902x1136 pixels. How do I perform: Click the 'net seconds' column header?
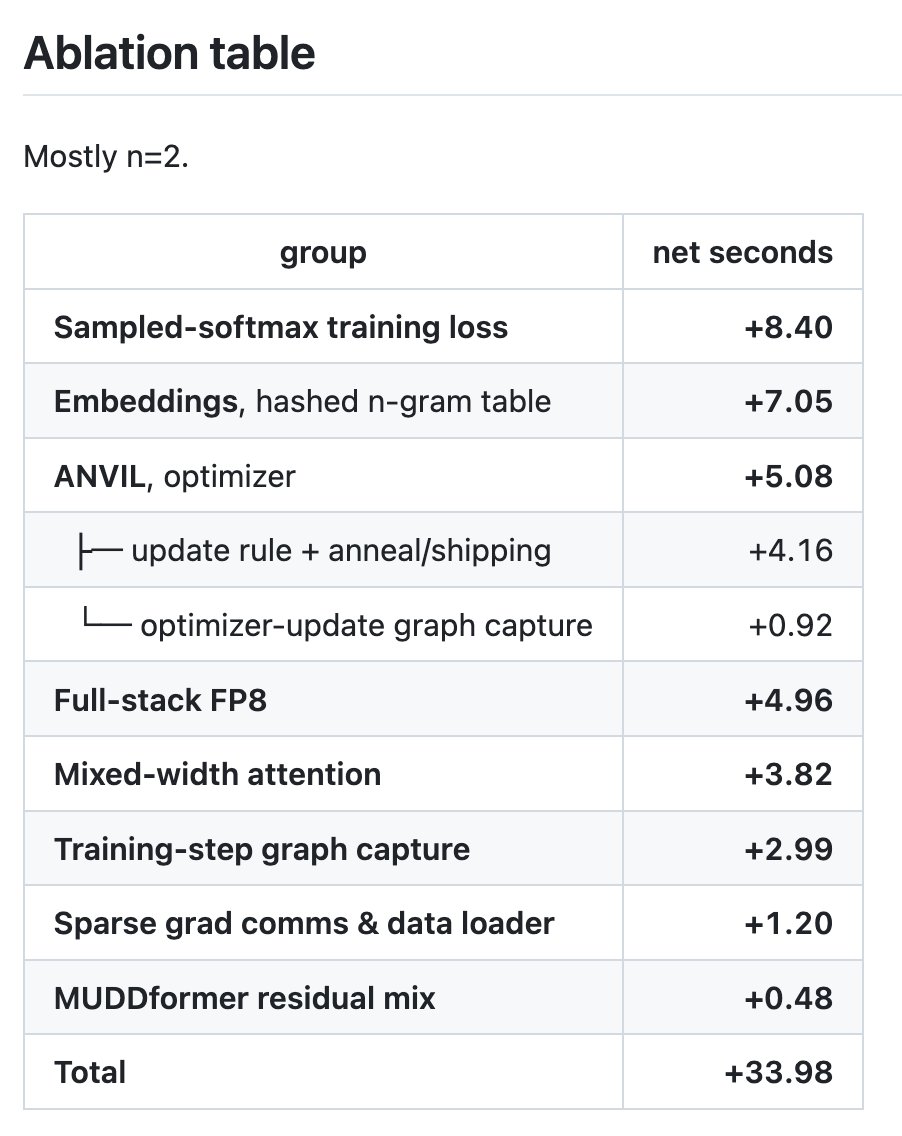(x=743, y=252)
